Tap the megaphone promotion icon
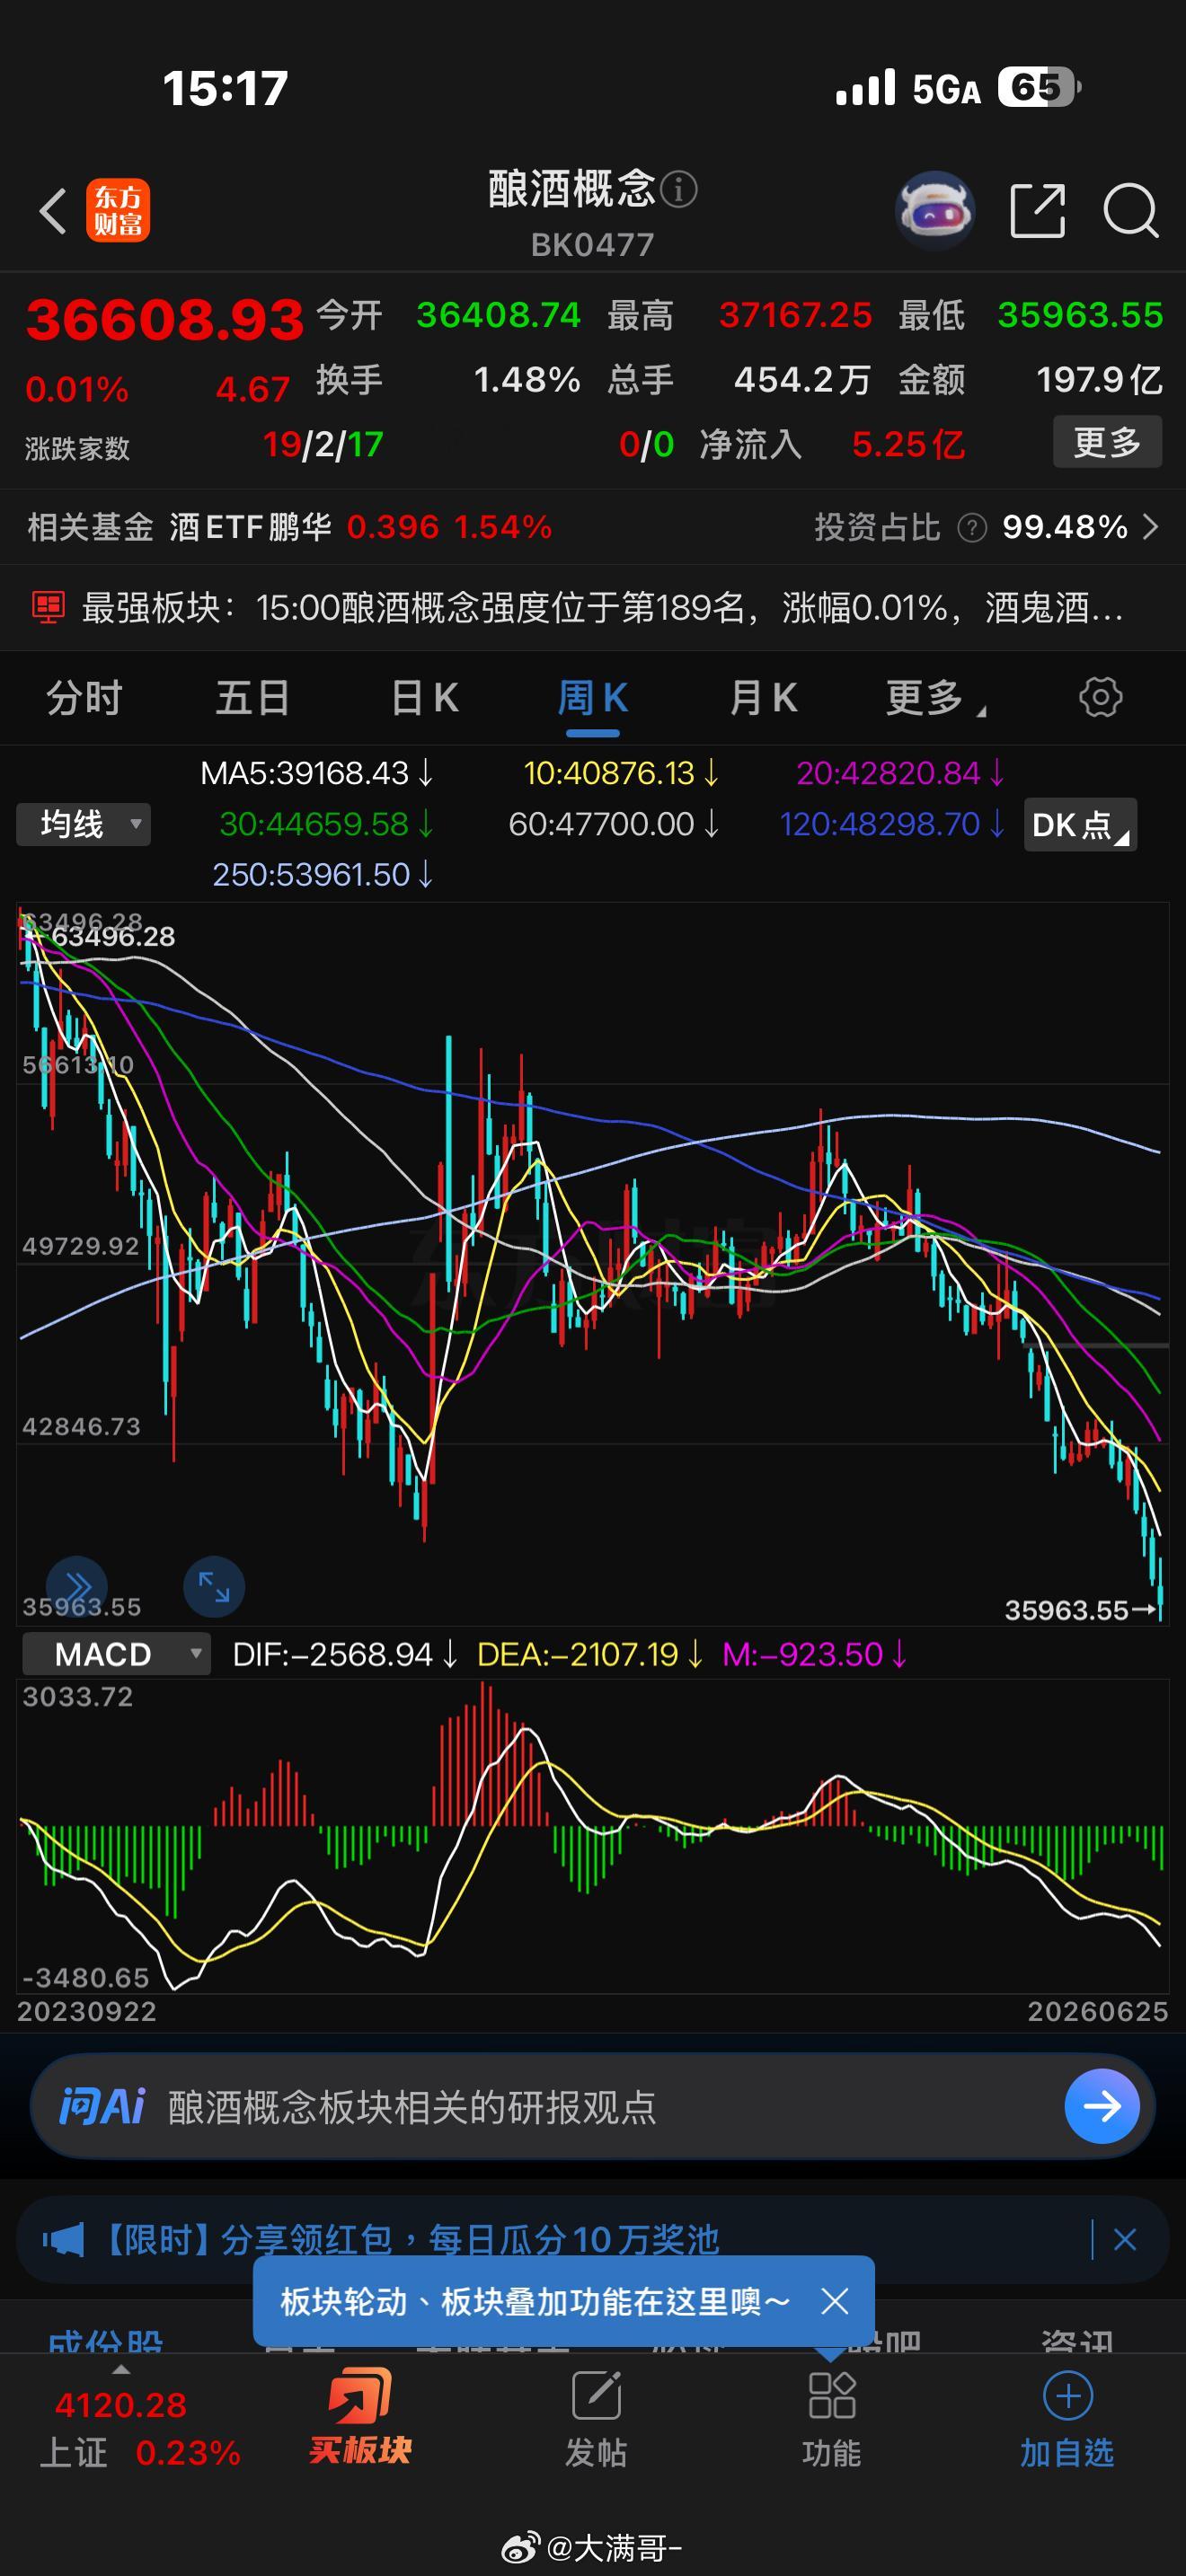The width and height of the screenshot is (1186, 2576). [63, 2239]
